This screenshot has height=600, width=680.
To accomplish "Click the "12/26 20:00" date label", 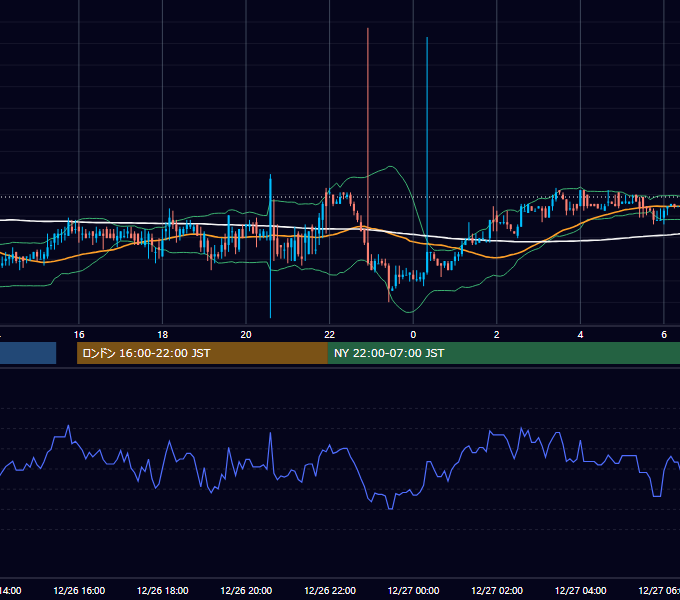I will tap(246, 590).
